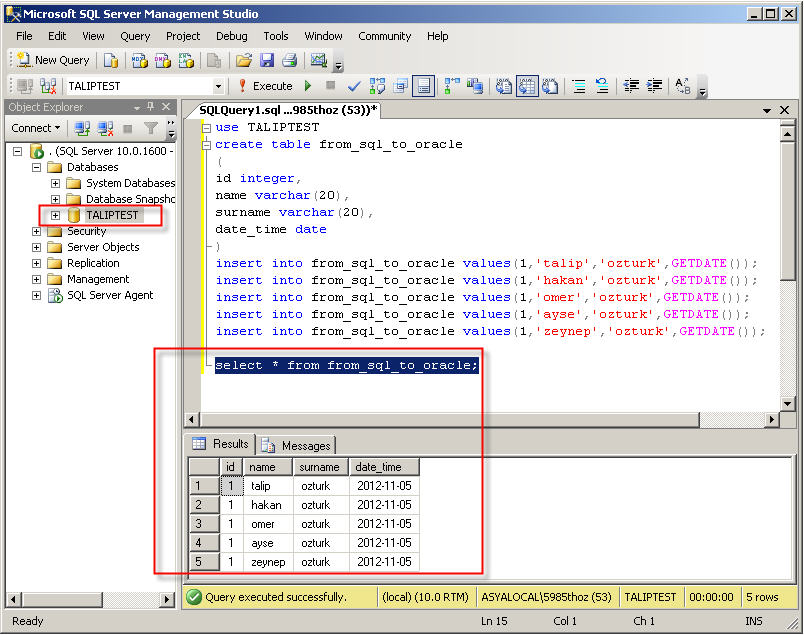Click the editor horizontal scrollbar thumb
The height and width of the screenshot is (635, 804).
tap(450, 420)
